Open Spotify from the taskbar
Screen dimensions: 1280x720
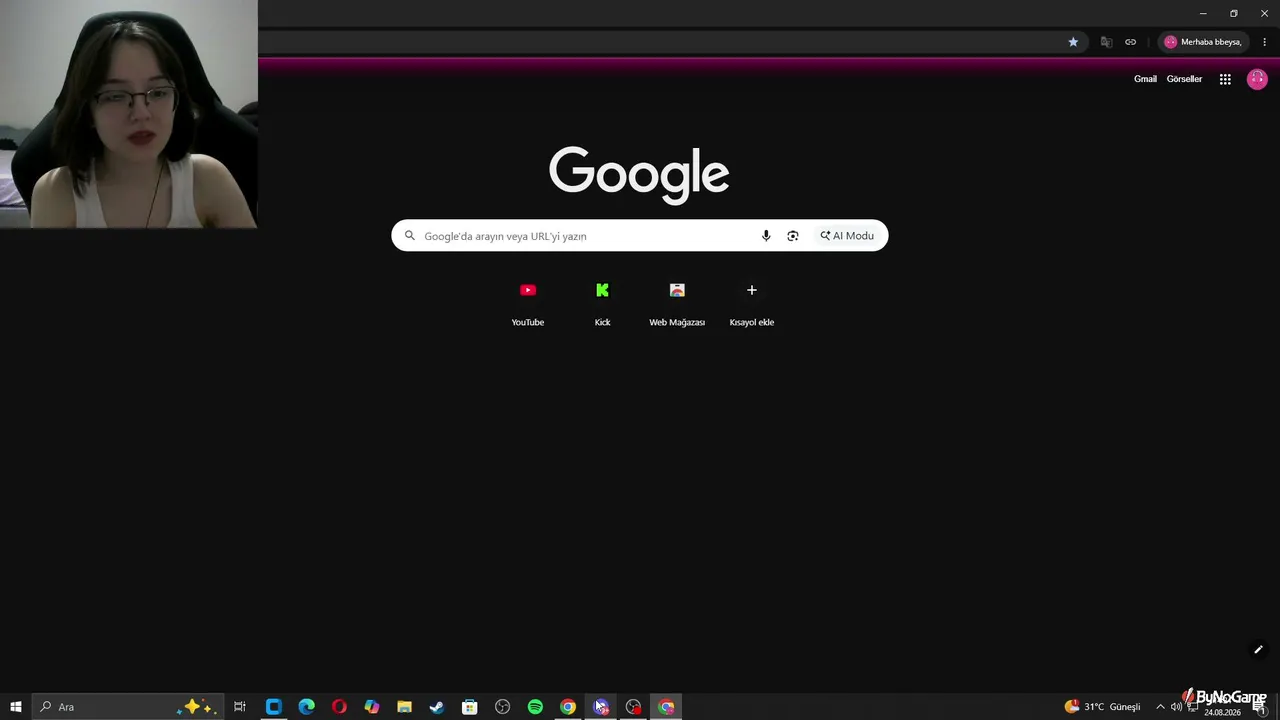click(535, 707)
